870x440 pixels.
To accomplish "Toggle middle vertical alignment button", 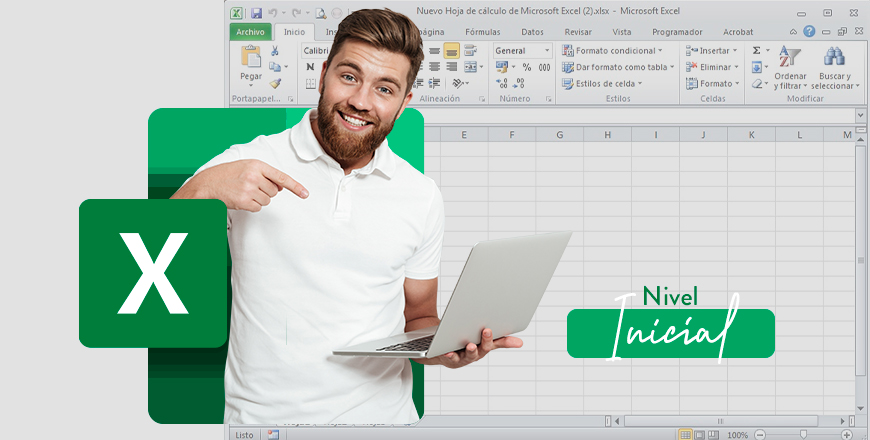I will (x=434, y=51).
